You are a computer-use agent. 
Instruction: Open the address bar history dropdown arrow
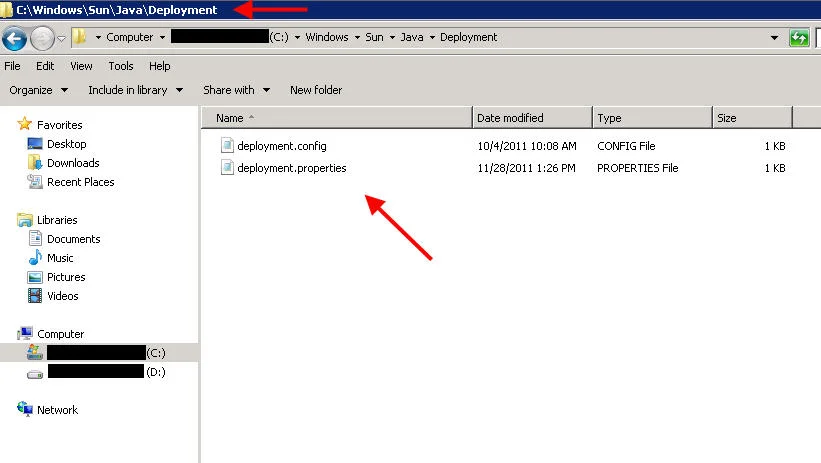click(x=774, y=38)
